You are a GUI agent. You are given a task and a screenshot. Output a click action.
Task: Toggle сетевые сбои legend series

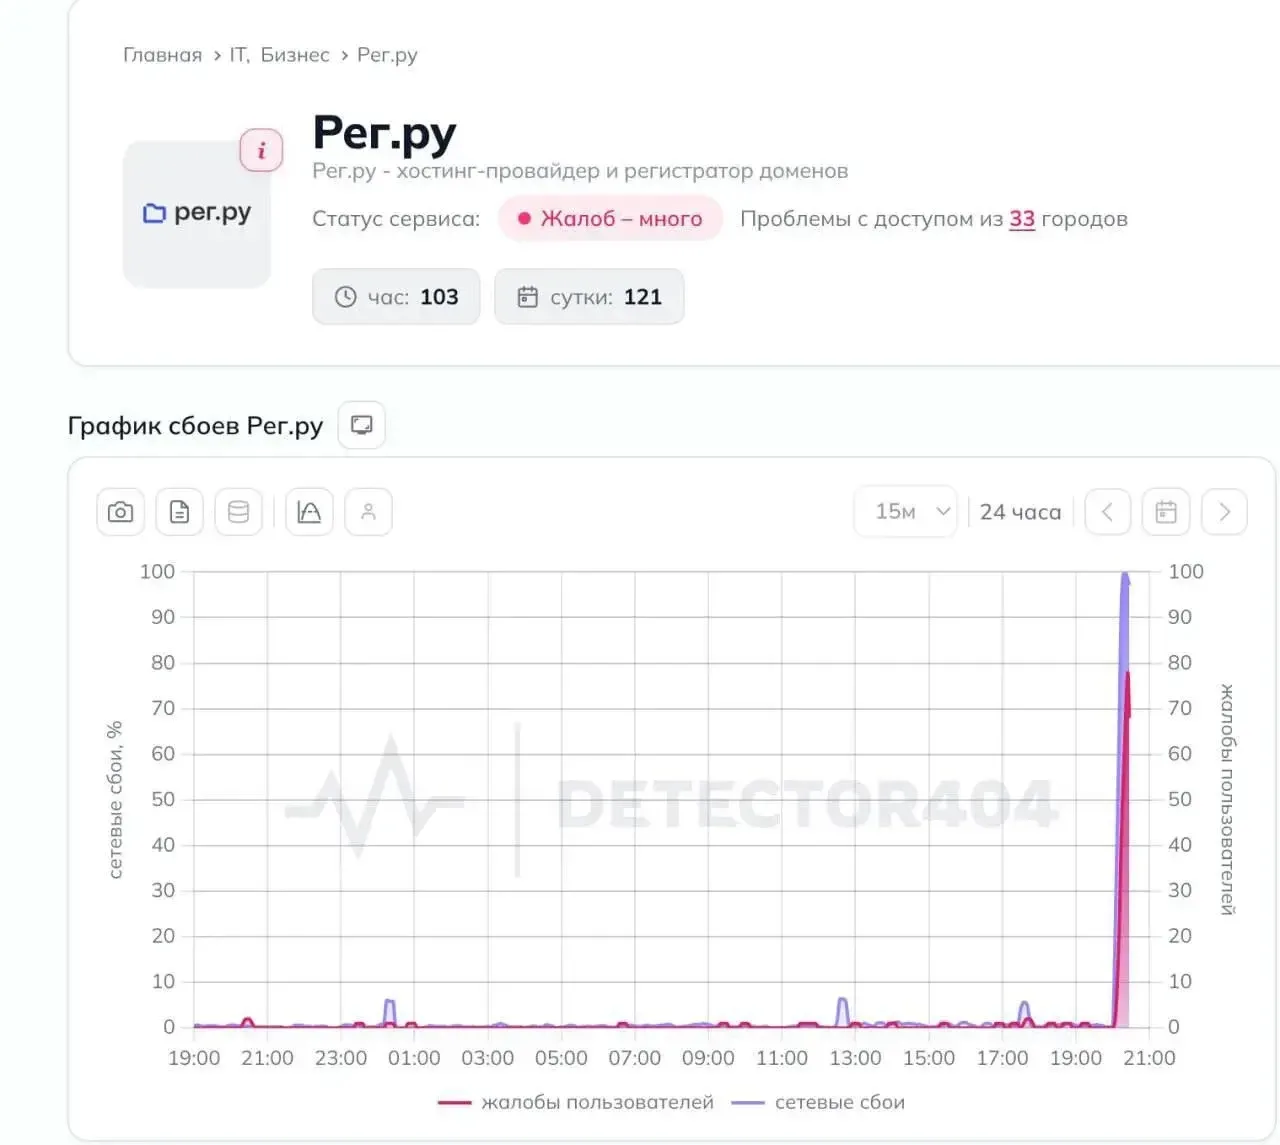[818, 1102]
